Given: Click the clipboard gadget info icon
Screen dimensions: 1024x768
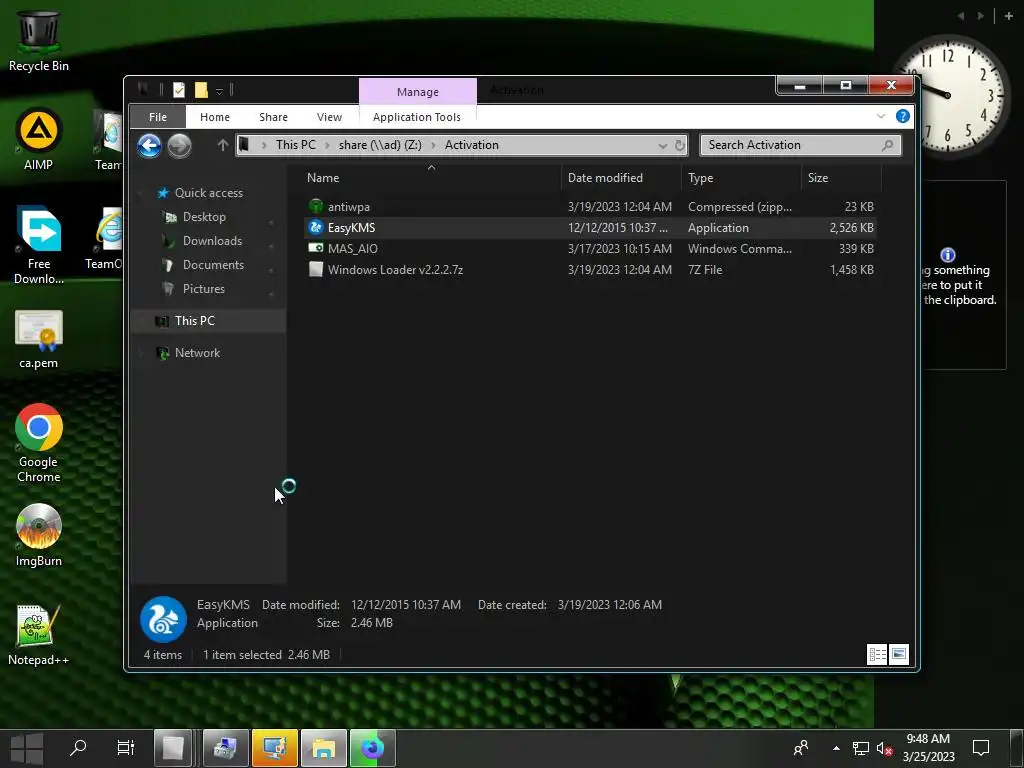Looking at the screenshot, I should 948,255.
